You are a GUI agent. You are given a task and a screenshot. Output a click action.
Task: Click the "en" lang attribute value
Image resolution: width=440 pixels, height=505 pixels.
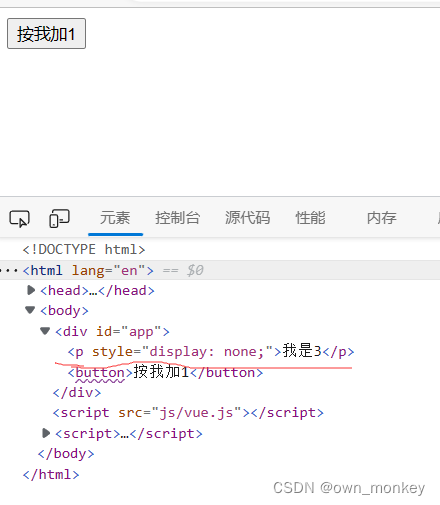click(129, 270)
